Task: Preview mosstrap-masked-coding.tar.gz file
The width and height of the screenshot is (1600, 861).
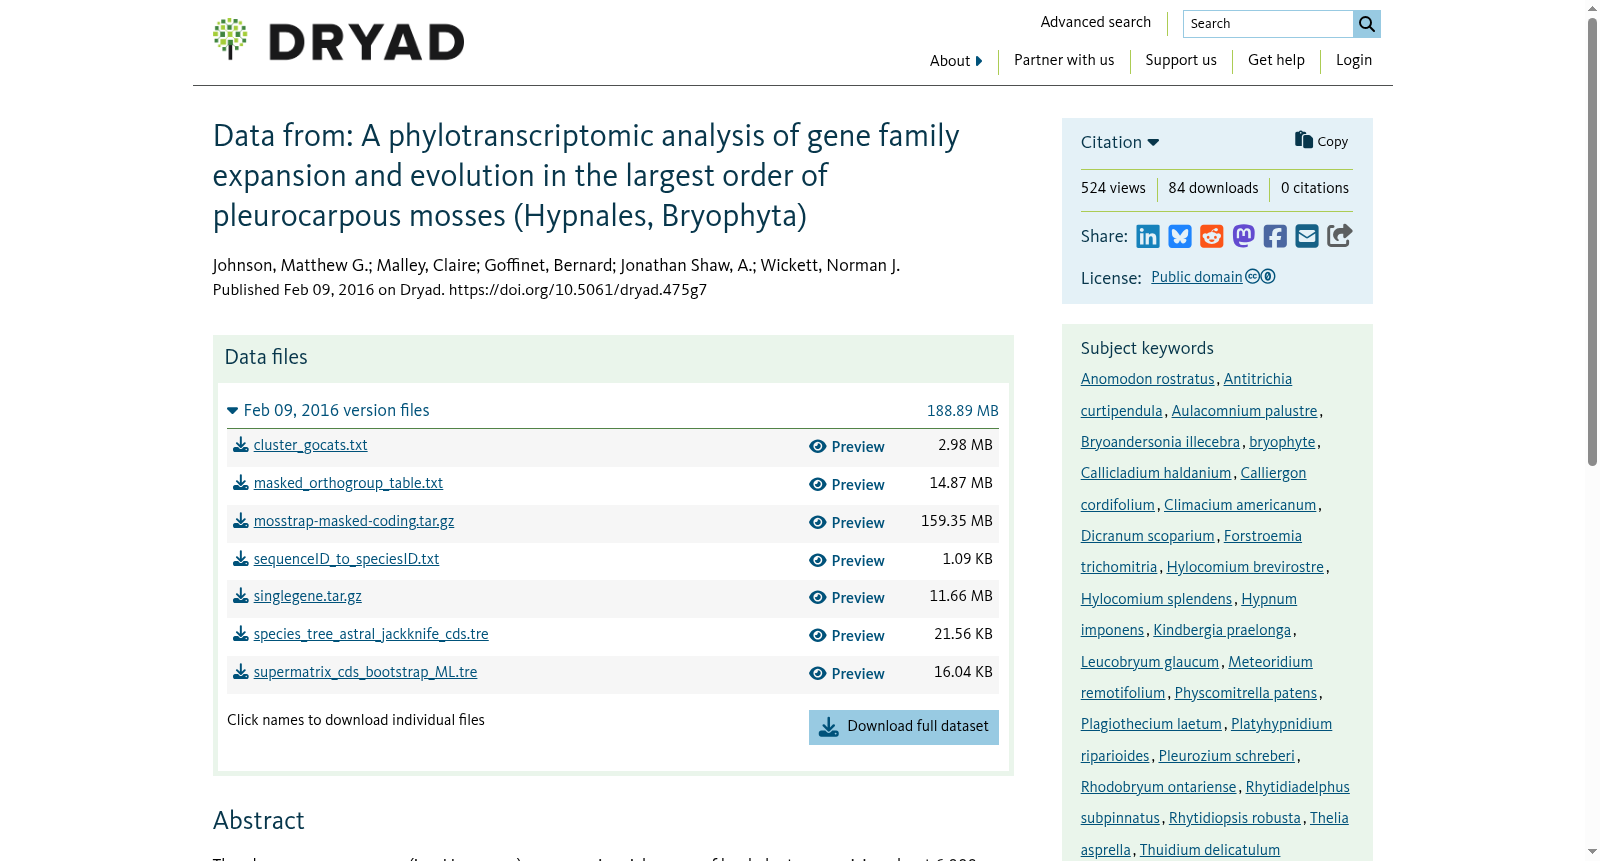Action: coord(847,523)
